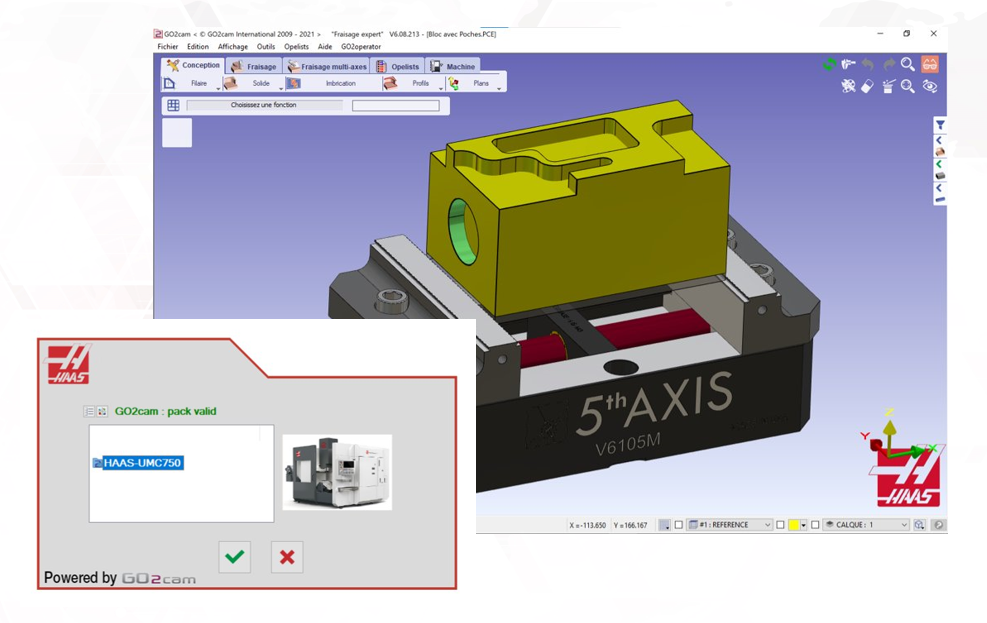
Task: Expand the green chevron side panel
Action: tap(939, 164)
